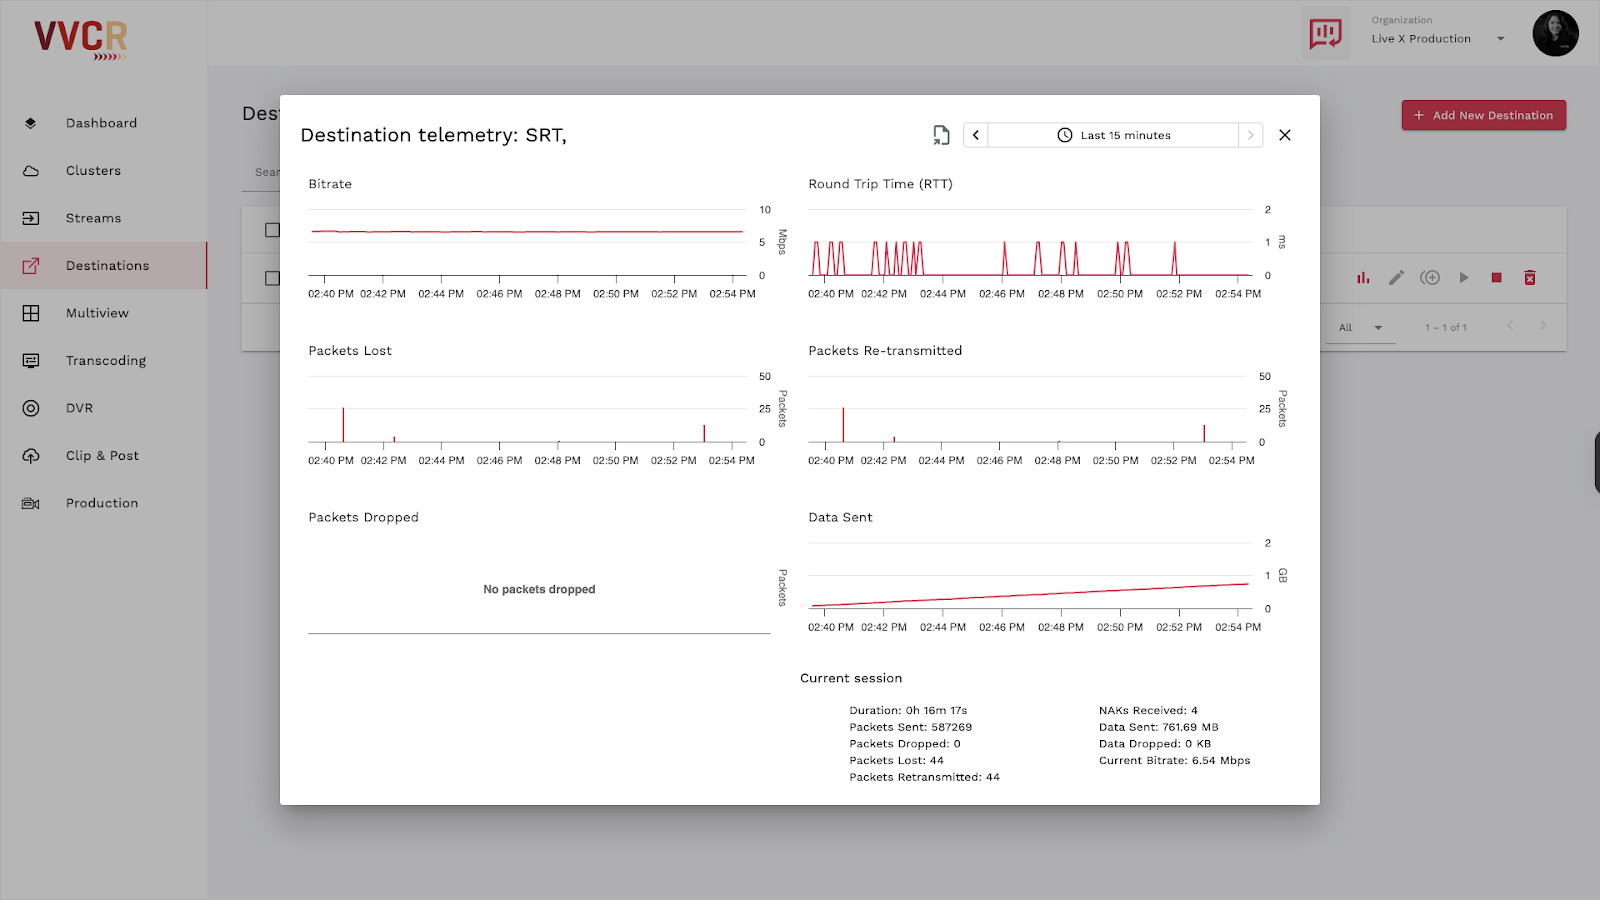The width and height of the screenshot is (1600, 900).
Task: Open destination statistics bar-chart icon
Action: (1362, 277)
